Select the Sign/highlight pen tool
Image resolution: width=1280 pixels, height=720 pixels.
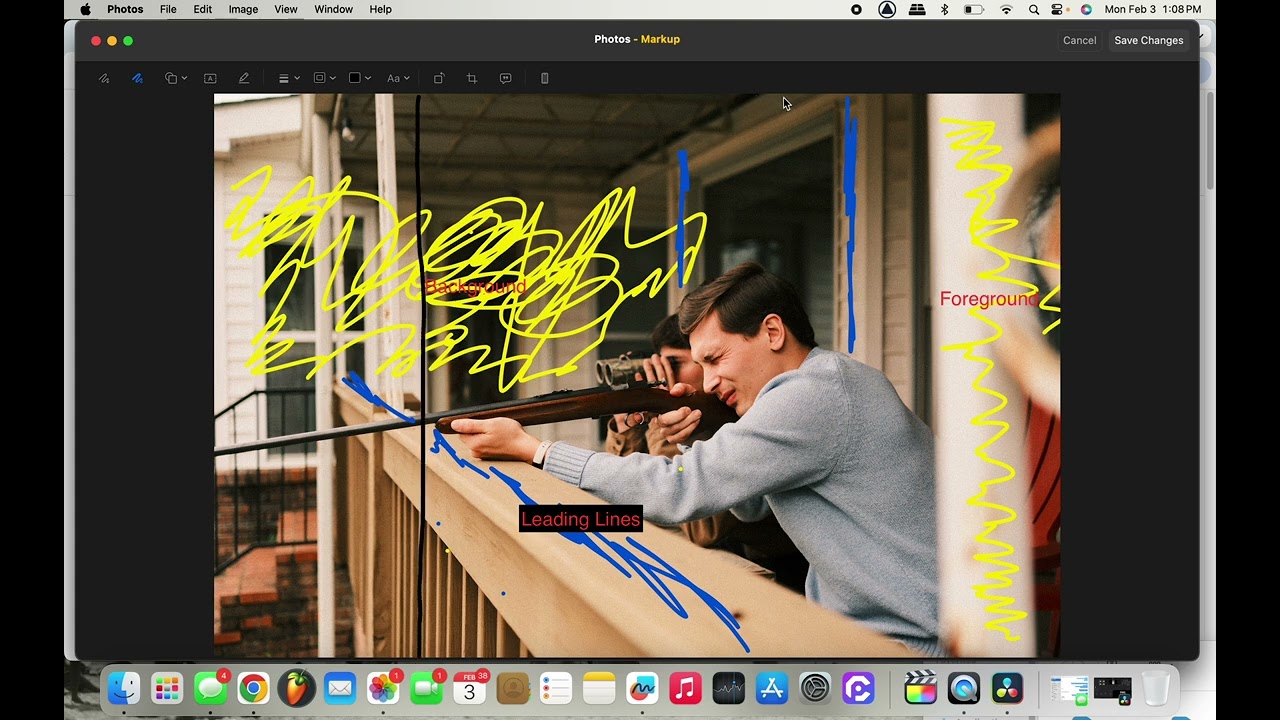(x=244, y=78)
